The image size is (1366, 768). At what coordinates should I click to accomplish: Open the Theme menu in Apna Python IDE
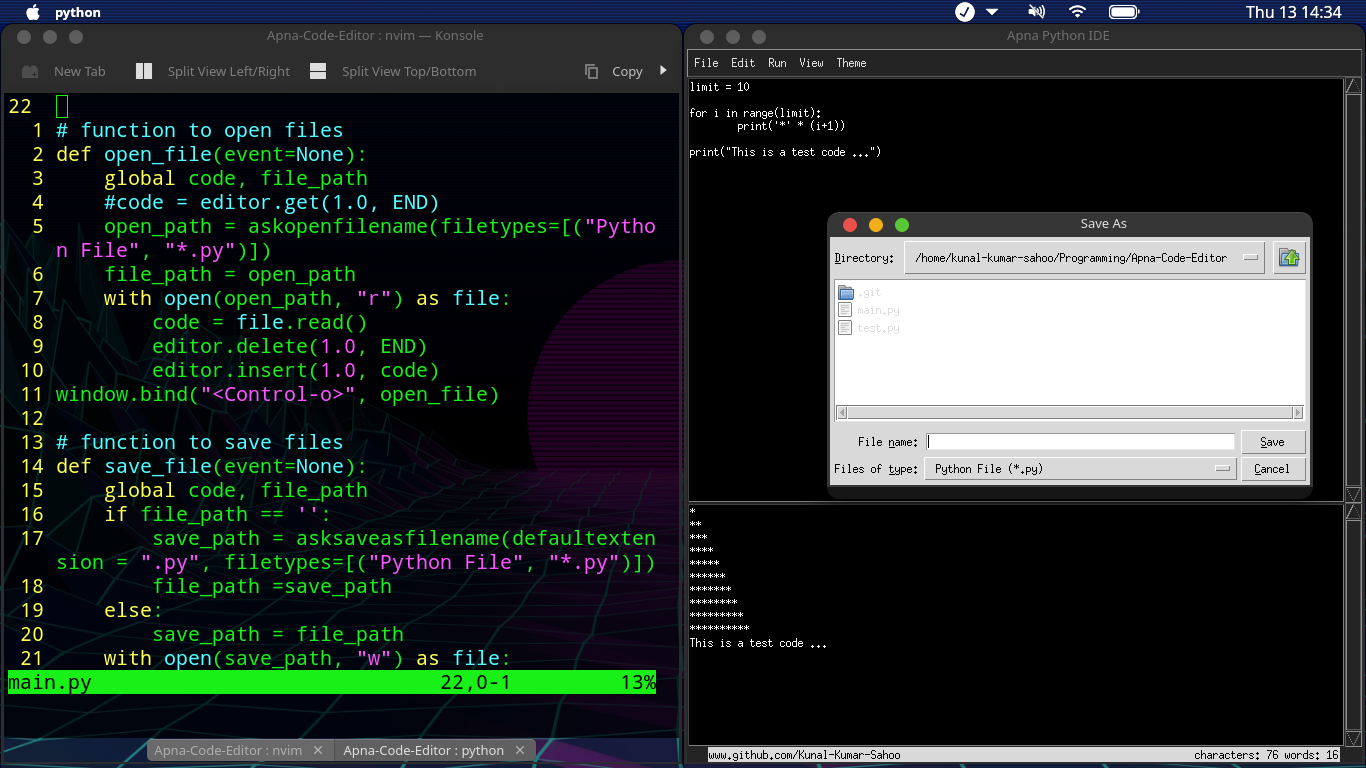[851, 63]
